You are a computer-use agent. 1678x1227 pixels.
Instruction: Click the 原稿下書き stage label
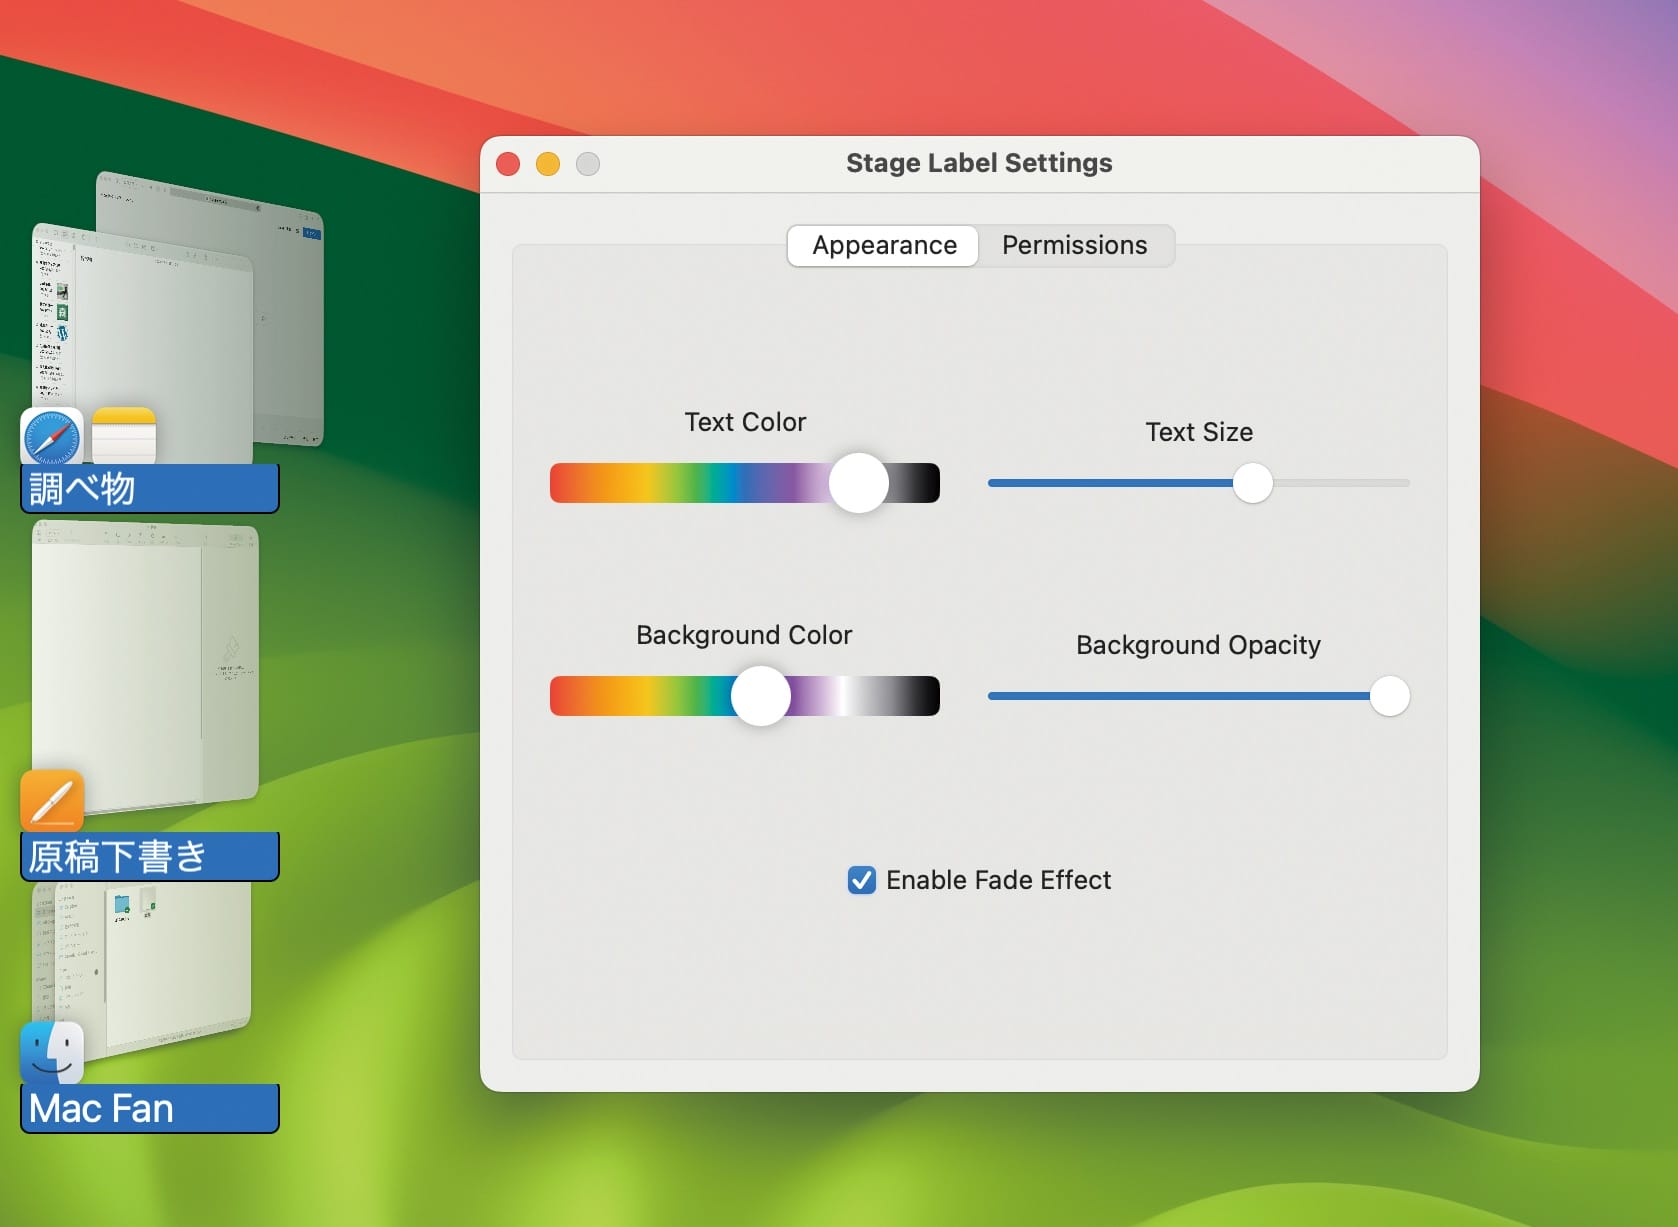pos(150,857)
